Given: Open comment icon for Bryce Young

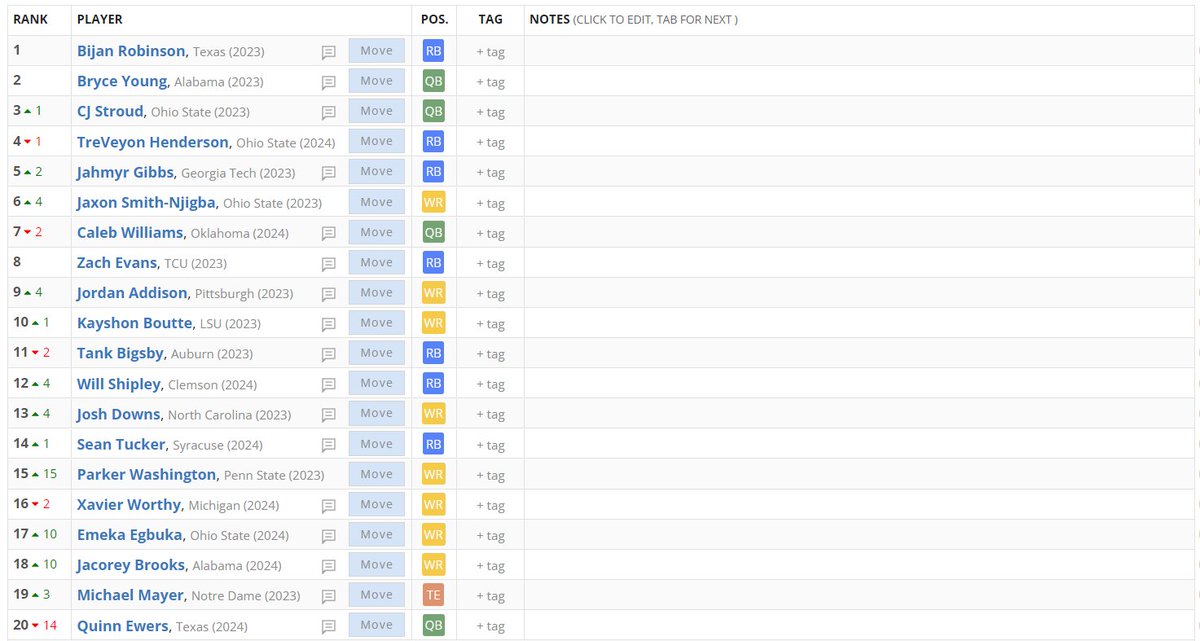Looking at the screenshot, I should coord(329,82).
